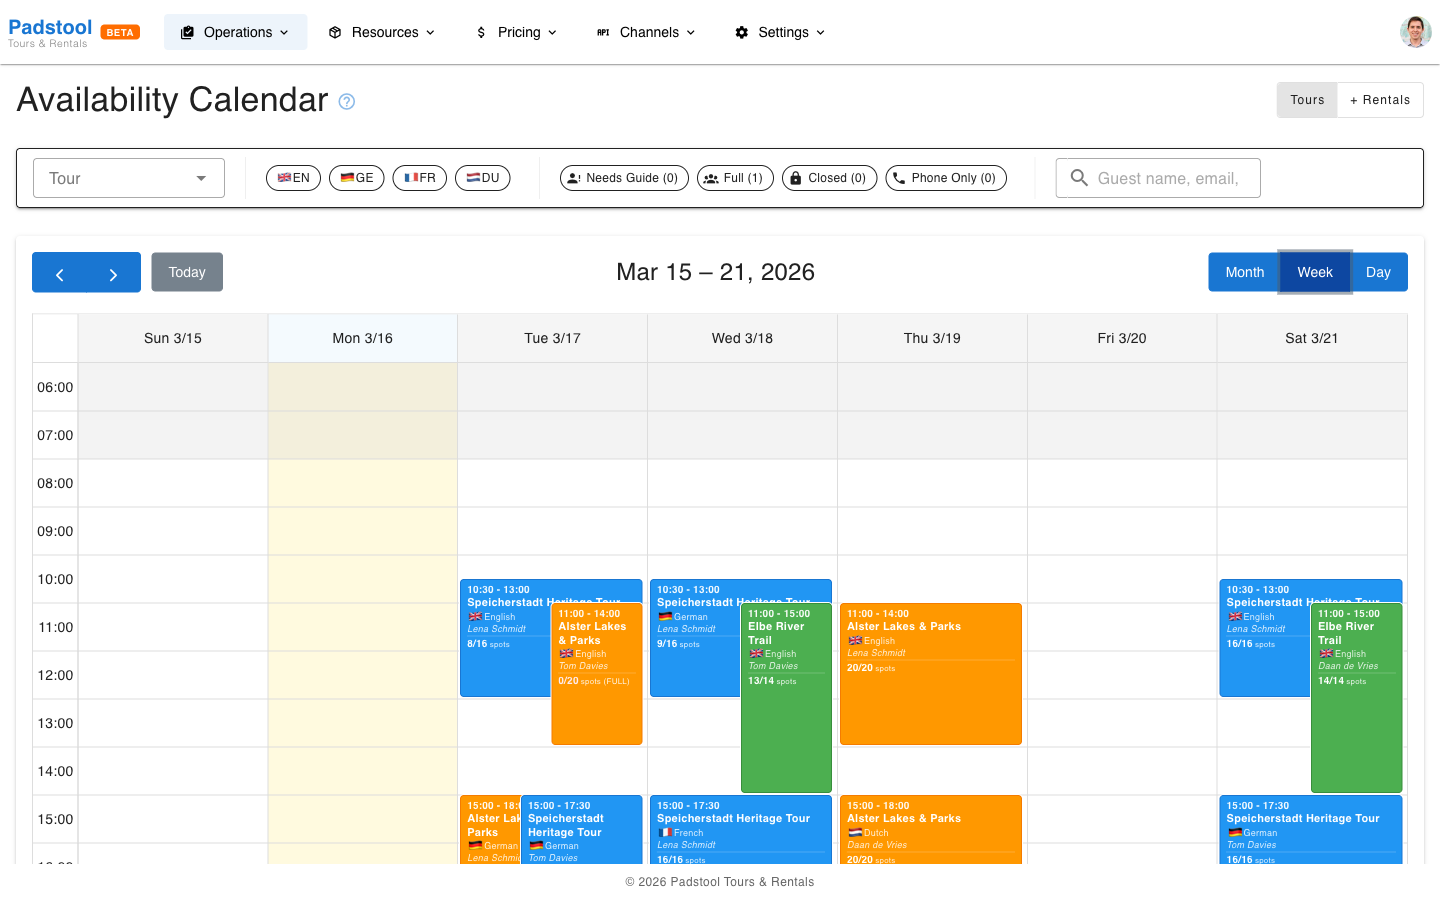Screen dimensions: 1440x900
Task: Toggle the GE language filter
Action: pos(356,178)
